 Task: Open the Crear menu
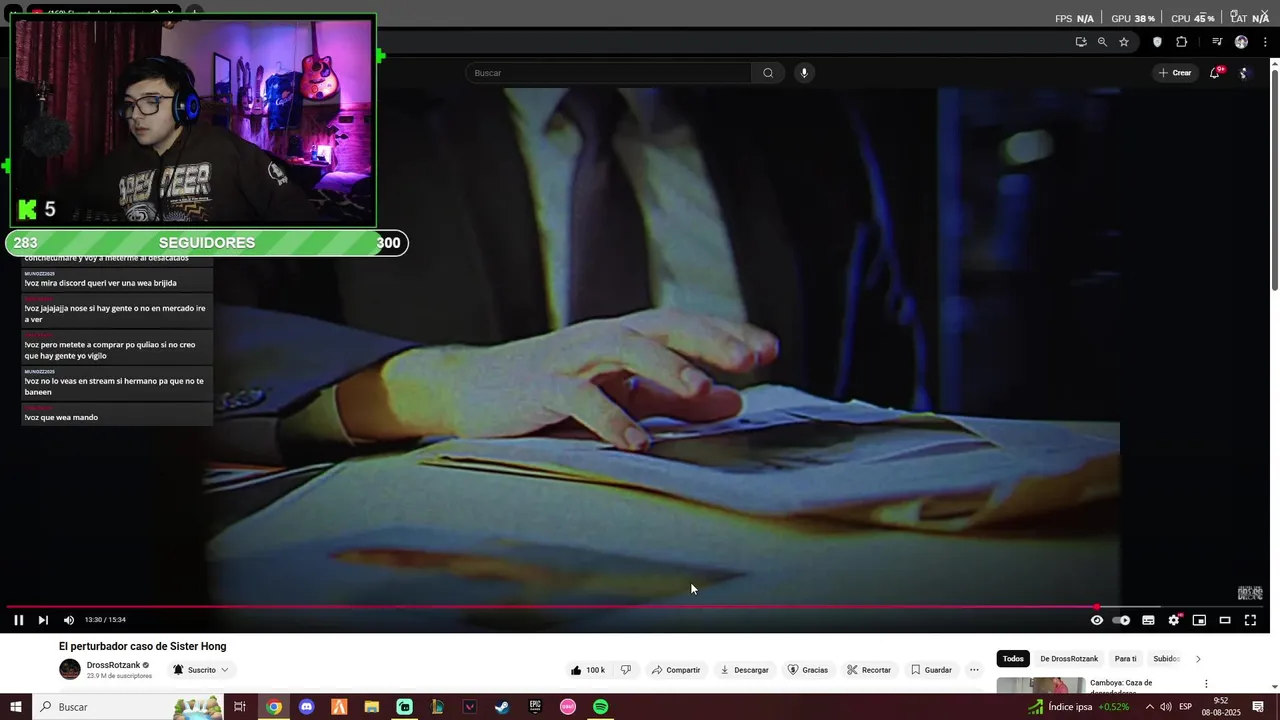pyautogui.click(x=1175, y=73)
